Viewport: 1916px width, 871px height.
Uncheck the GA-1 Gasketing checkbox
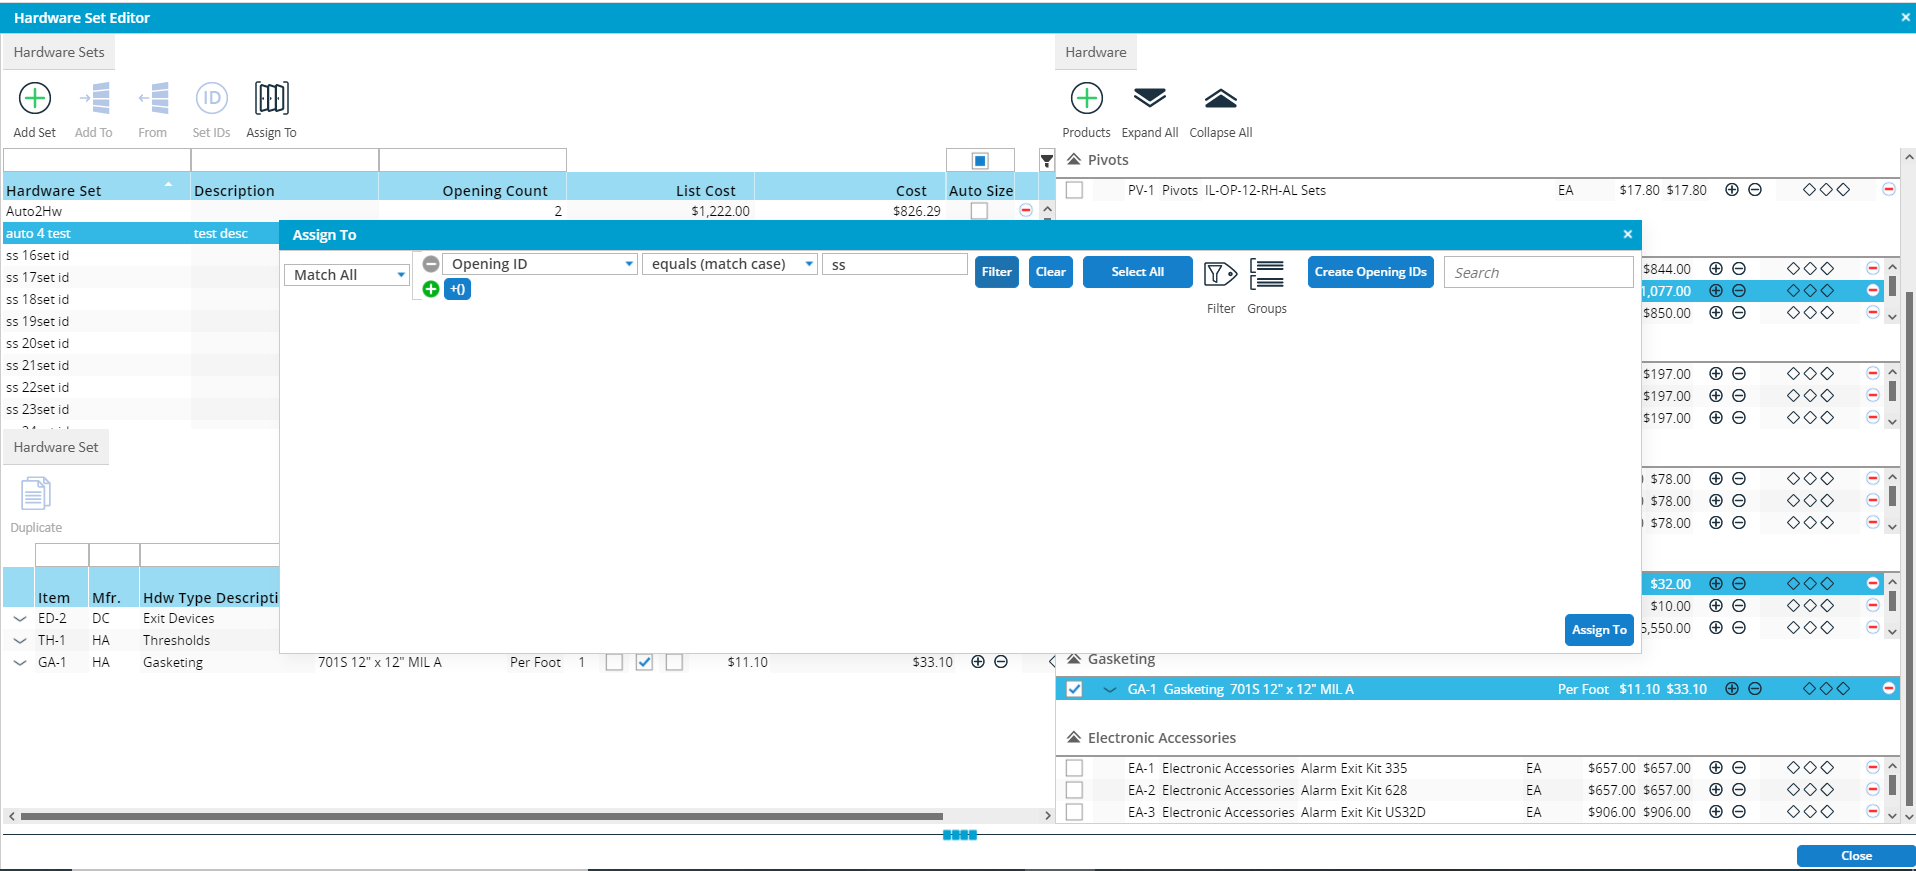(x=1075, y=689)
